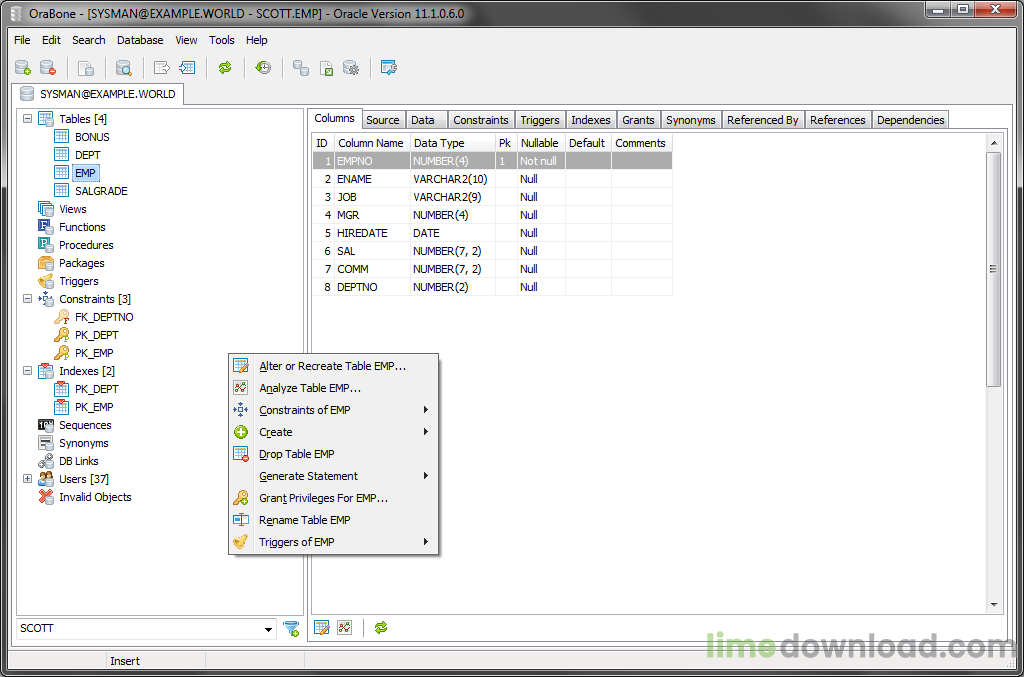Click the vertical scrollbar of columns grid

point(993,270)
